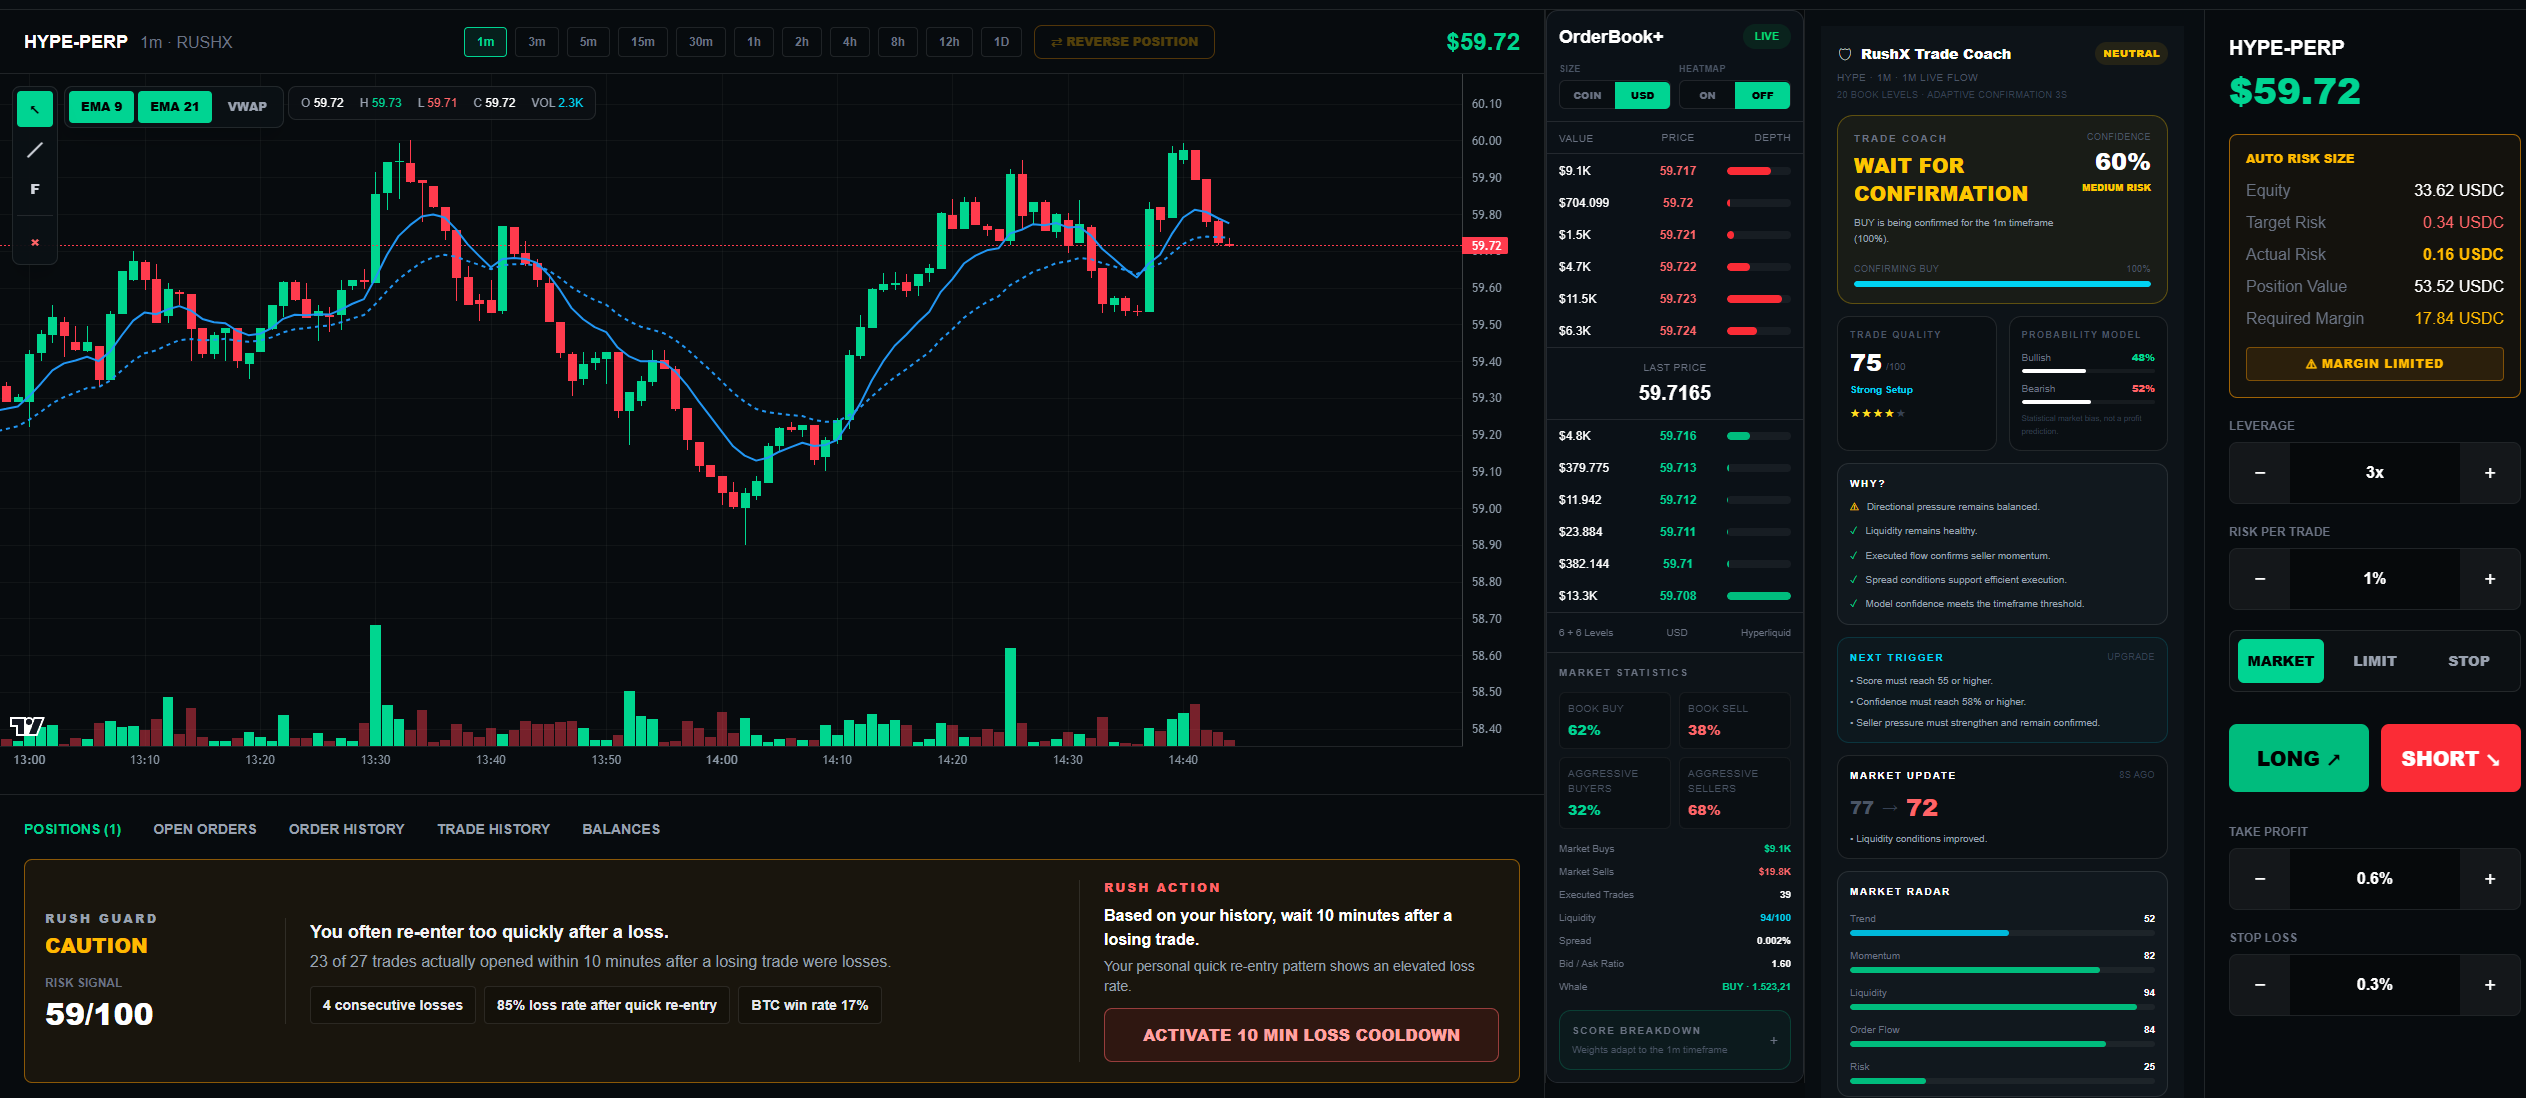The height and width of the screenshot is (1098, 2526).
Task: Turn heatmap OFF
Action: (x=1762, y=96)
